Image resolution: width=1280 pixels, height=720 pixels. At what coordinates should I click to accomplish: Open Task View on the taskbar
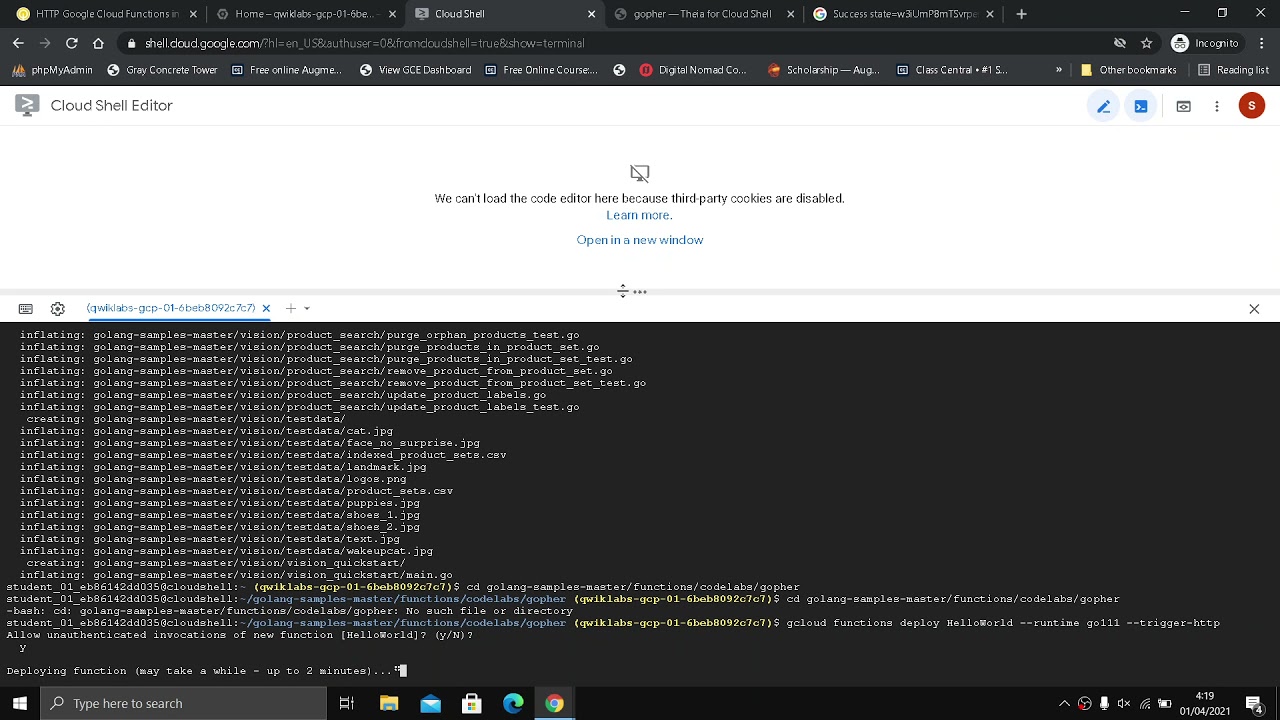coord(347,704)
